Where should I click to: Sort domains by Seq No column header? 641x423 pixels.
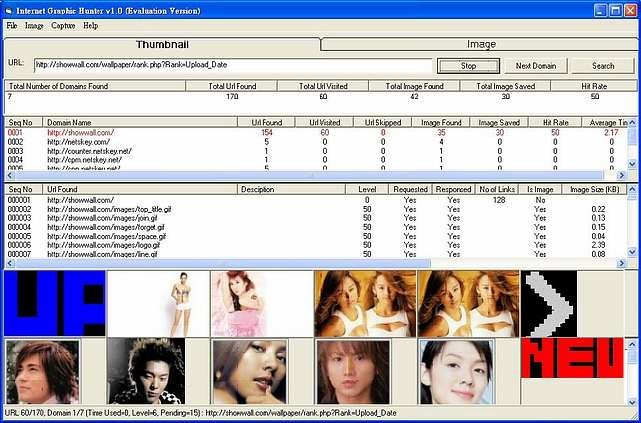(23, 122)
